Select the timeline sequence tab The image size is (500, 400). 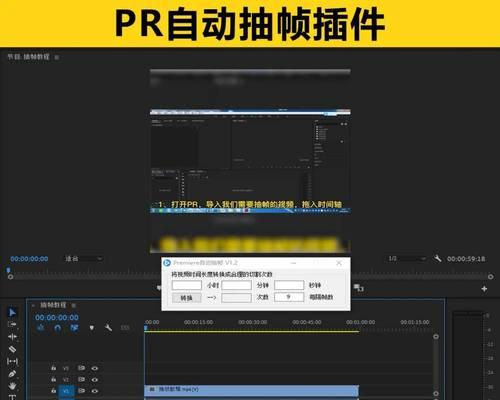click(53, 305)
